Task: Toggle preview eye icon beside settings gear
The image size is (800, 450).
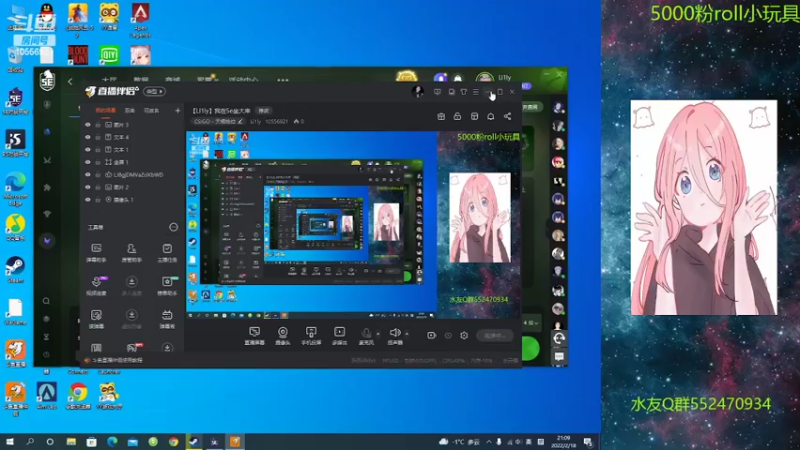Action: pyautogui.click(x=448, y=336)
